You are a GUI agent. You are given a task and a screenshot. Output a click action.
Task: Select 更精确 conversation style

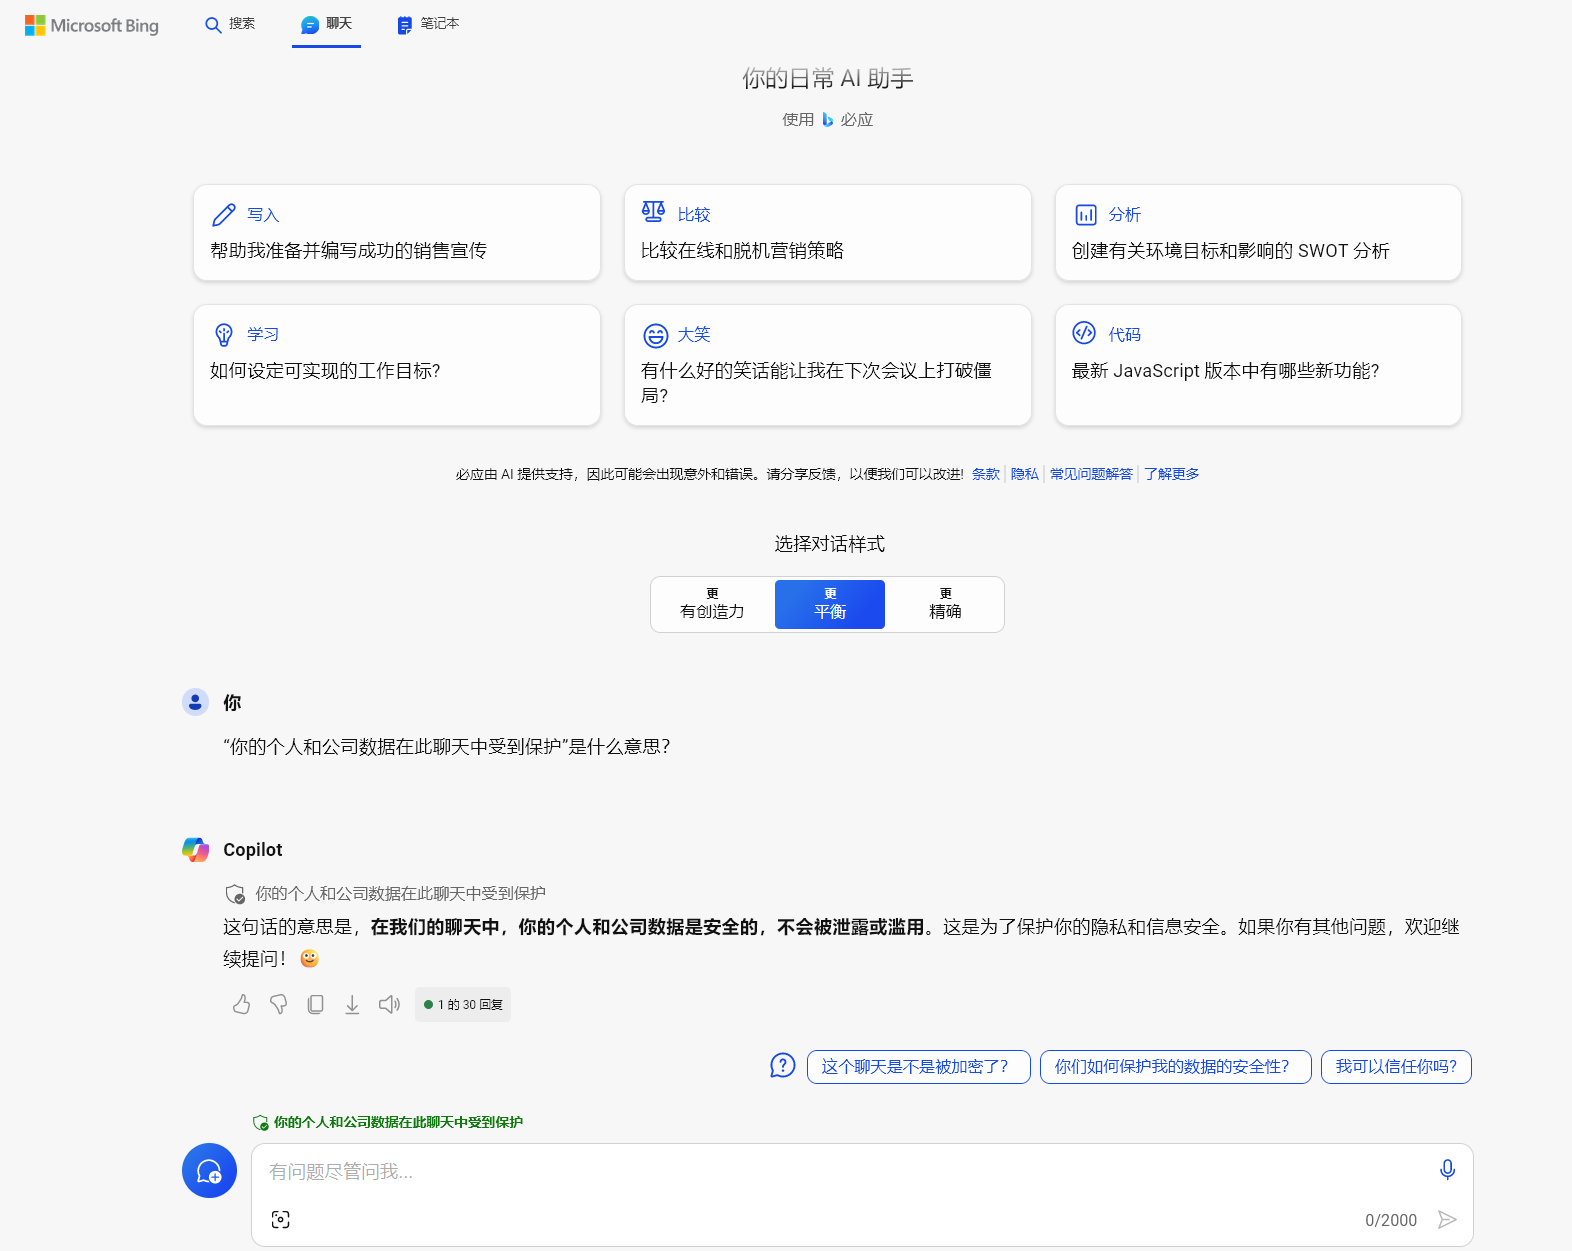(945, 604)
